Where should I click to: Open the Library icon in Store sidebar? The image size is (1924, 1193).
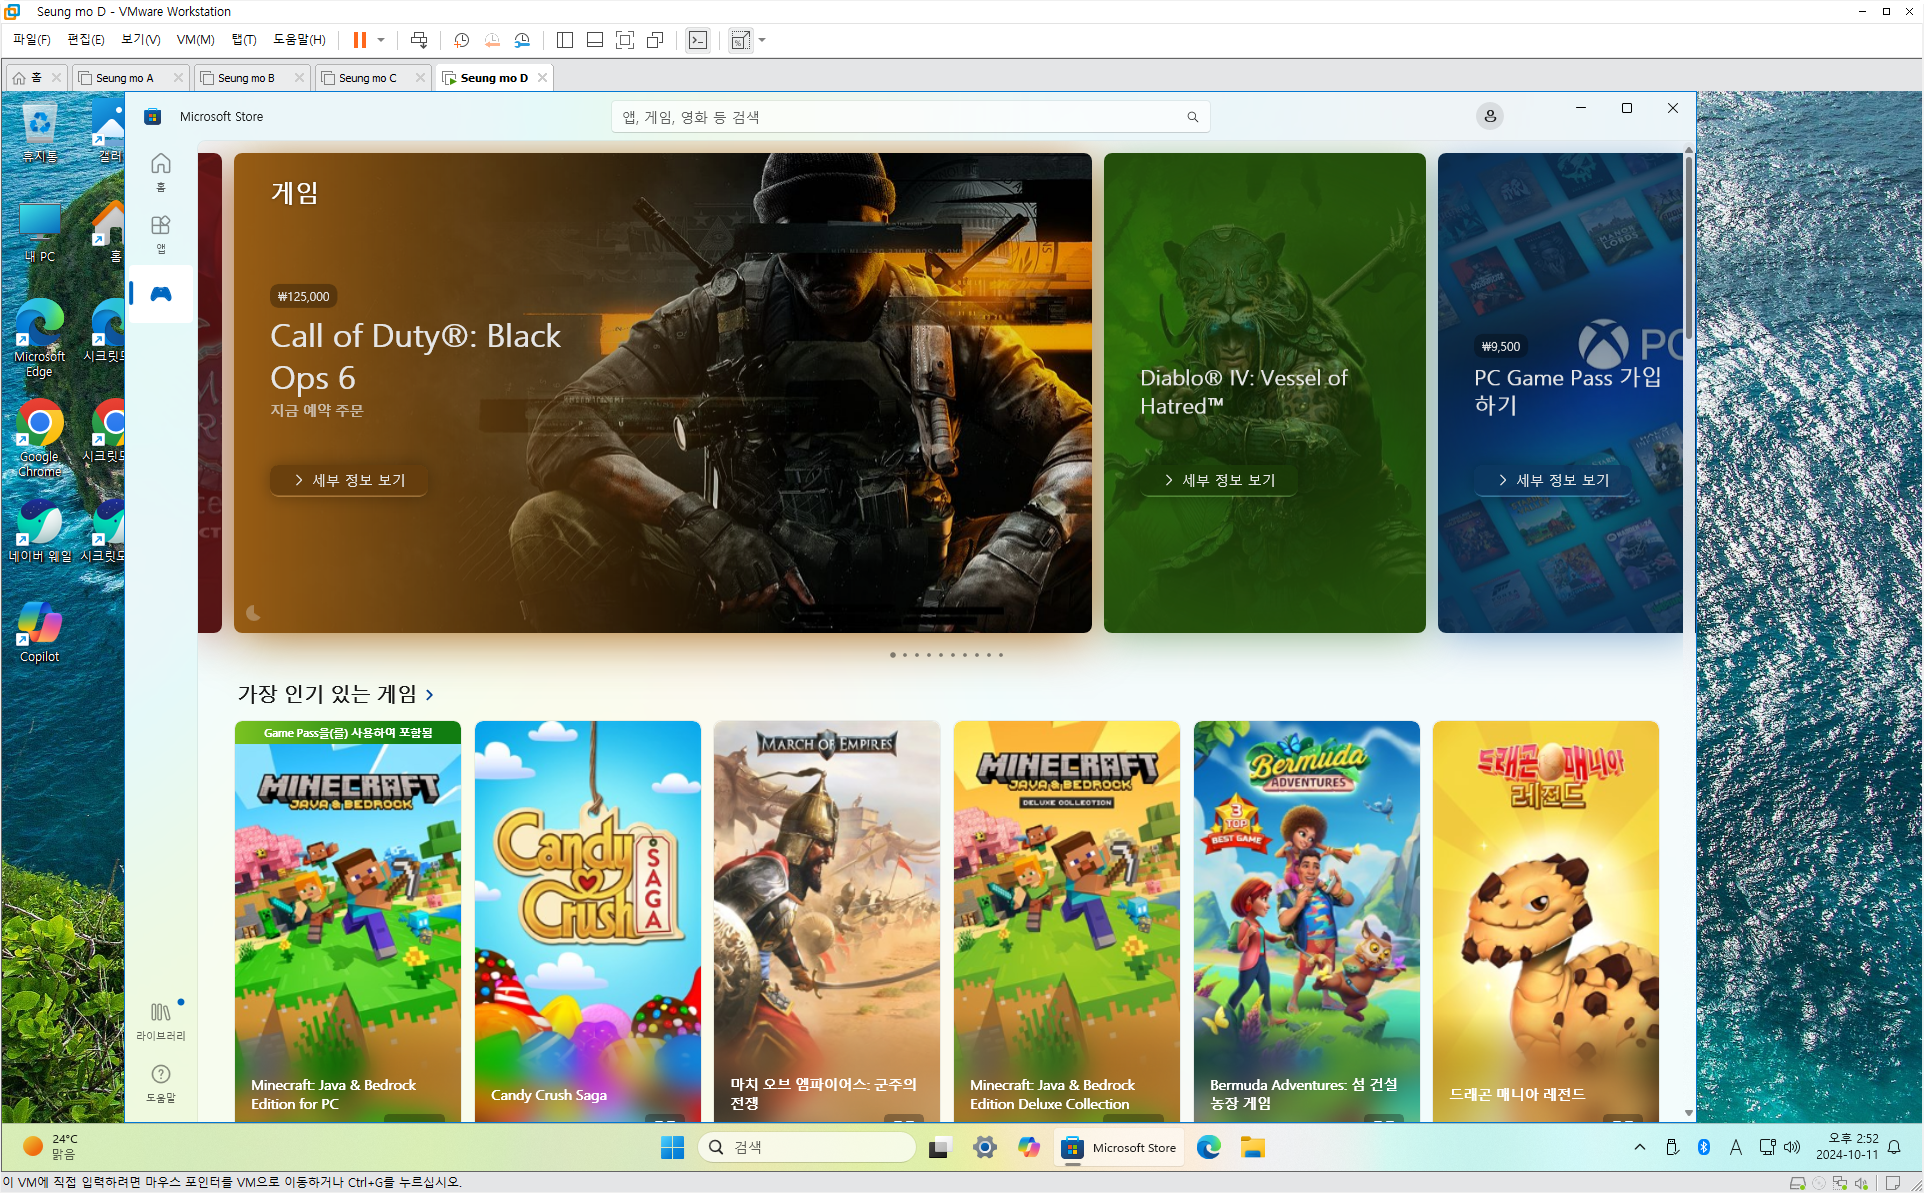pos(160,1020)
